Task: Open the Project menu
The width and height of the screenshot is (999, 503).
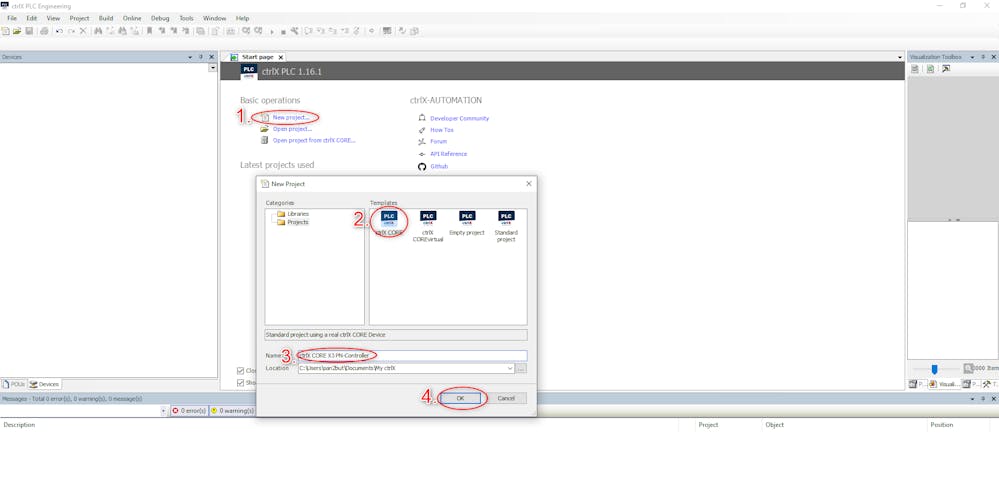Action: point(80,18)
